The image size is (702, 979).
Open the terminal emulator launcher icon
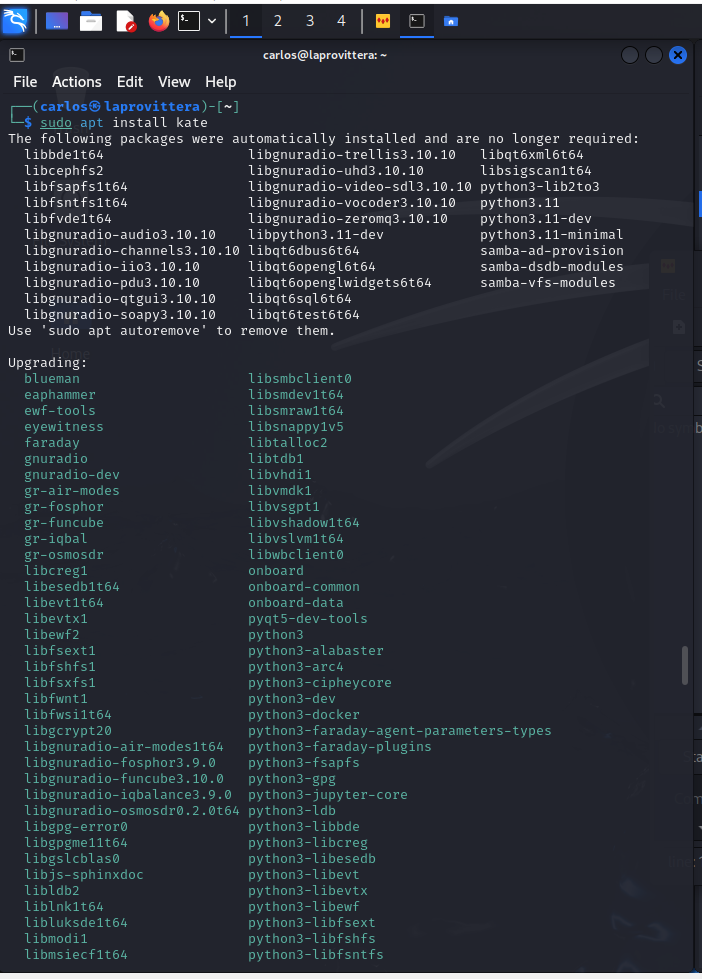point(189,21)
